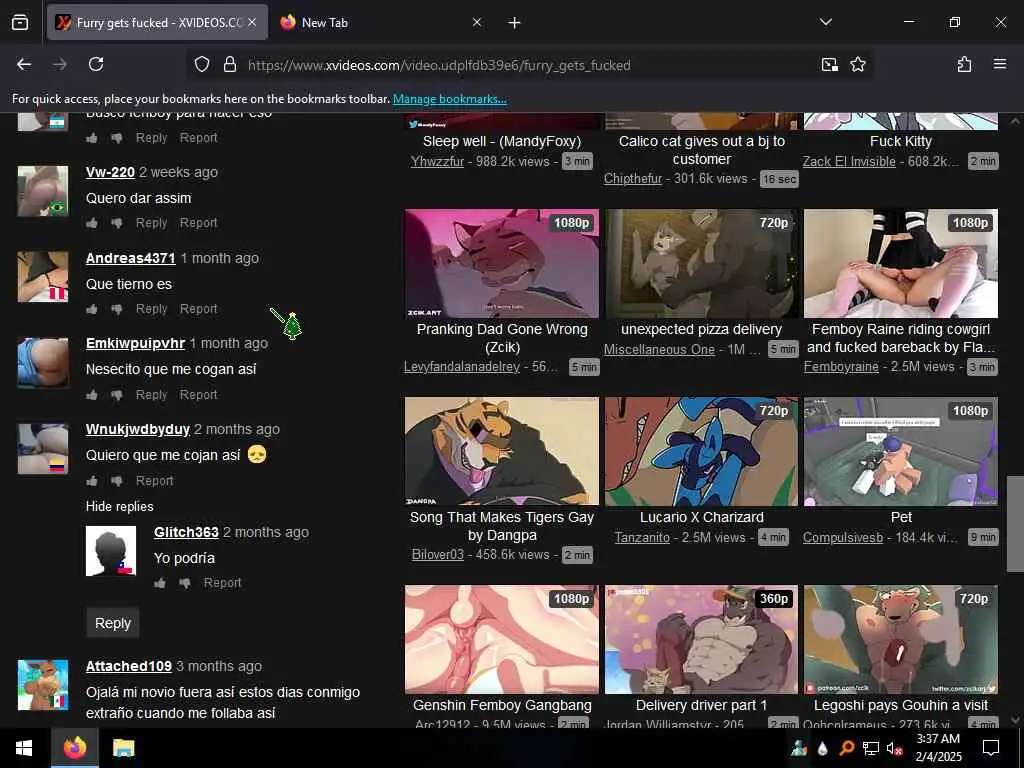Open the Delivery driver part 1 title
The height and width of the screenshot is (768, 1024).
coord(701,705)
